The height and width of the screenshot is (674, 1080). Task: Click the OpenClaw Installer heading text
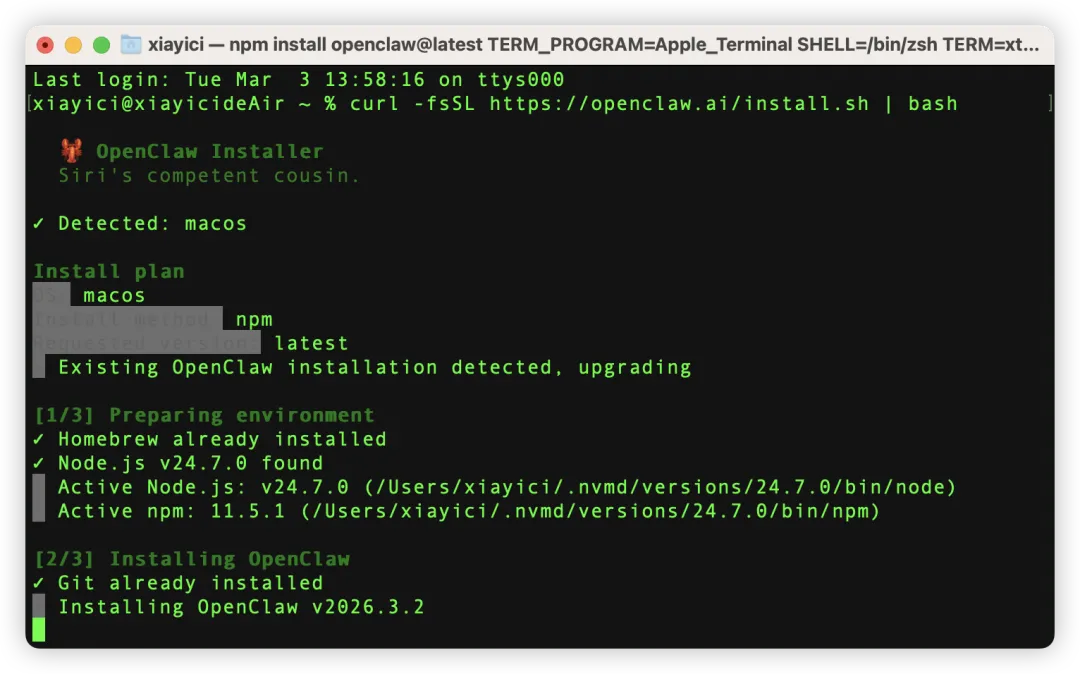pyautogui.click(x=209, y=151)
